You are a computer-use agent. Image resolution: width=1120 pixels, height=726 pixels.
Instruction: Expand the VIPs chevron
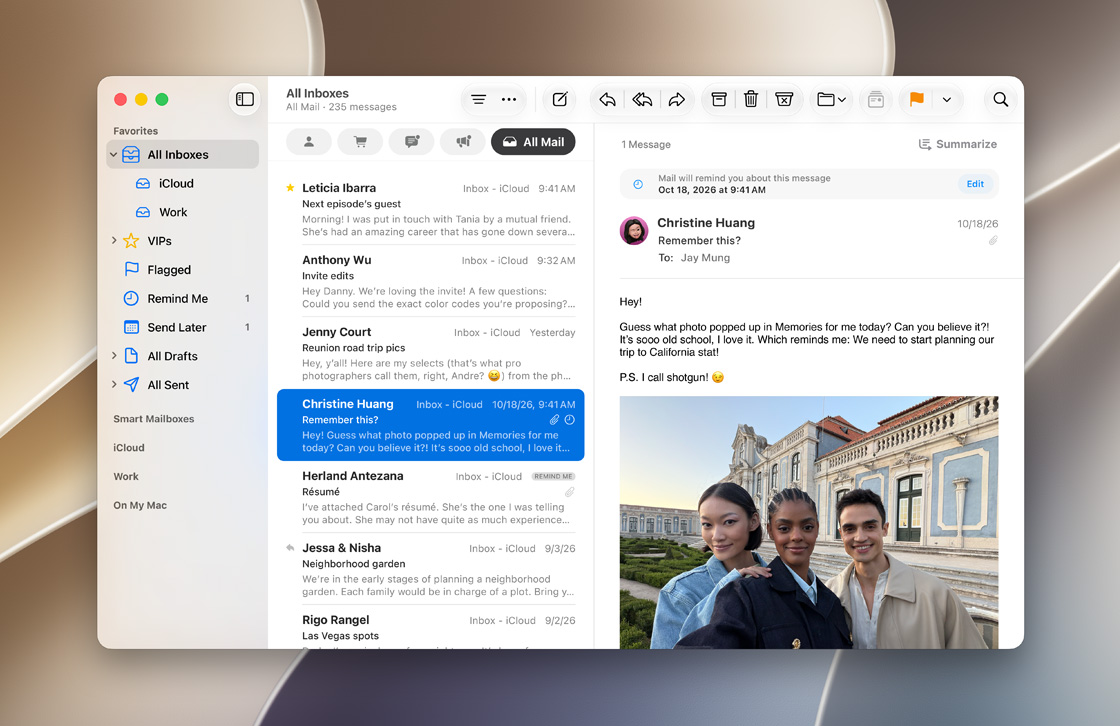tap(114, 241)
